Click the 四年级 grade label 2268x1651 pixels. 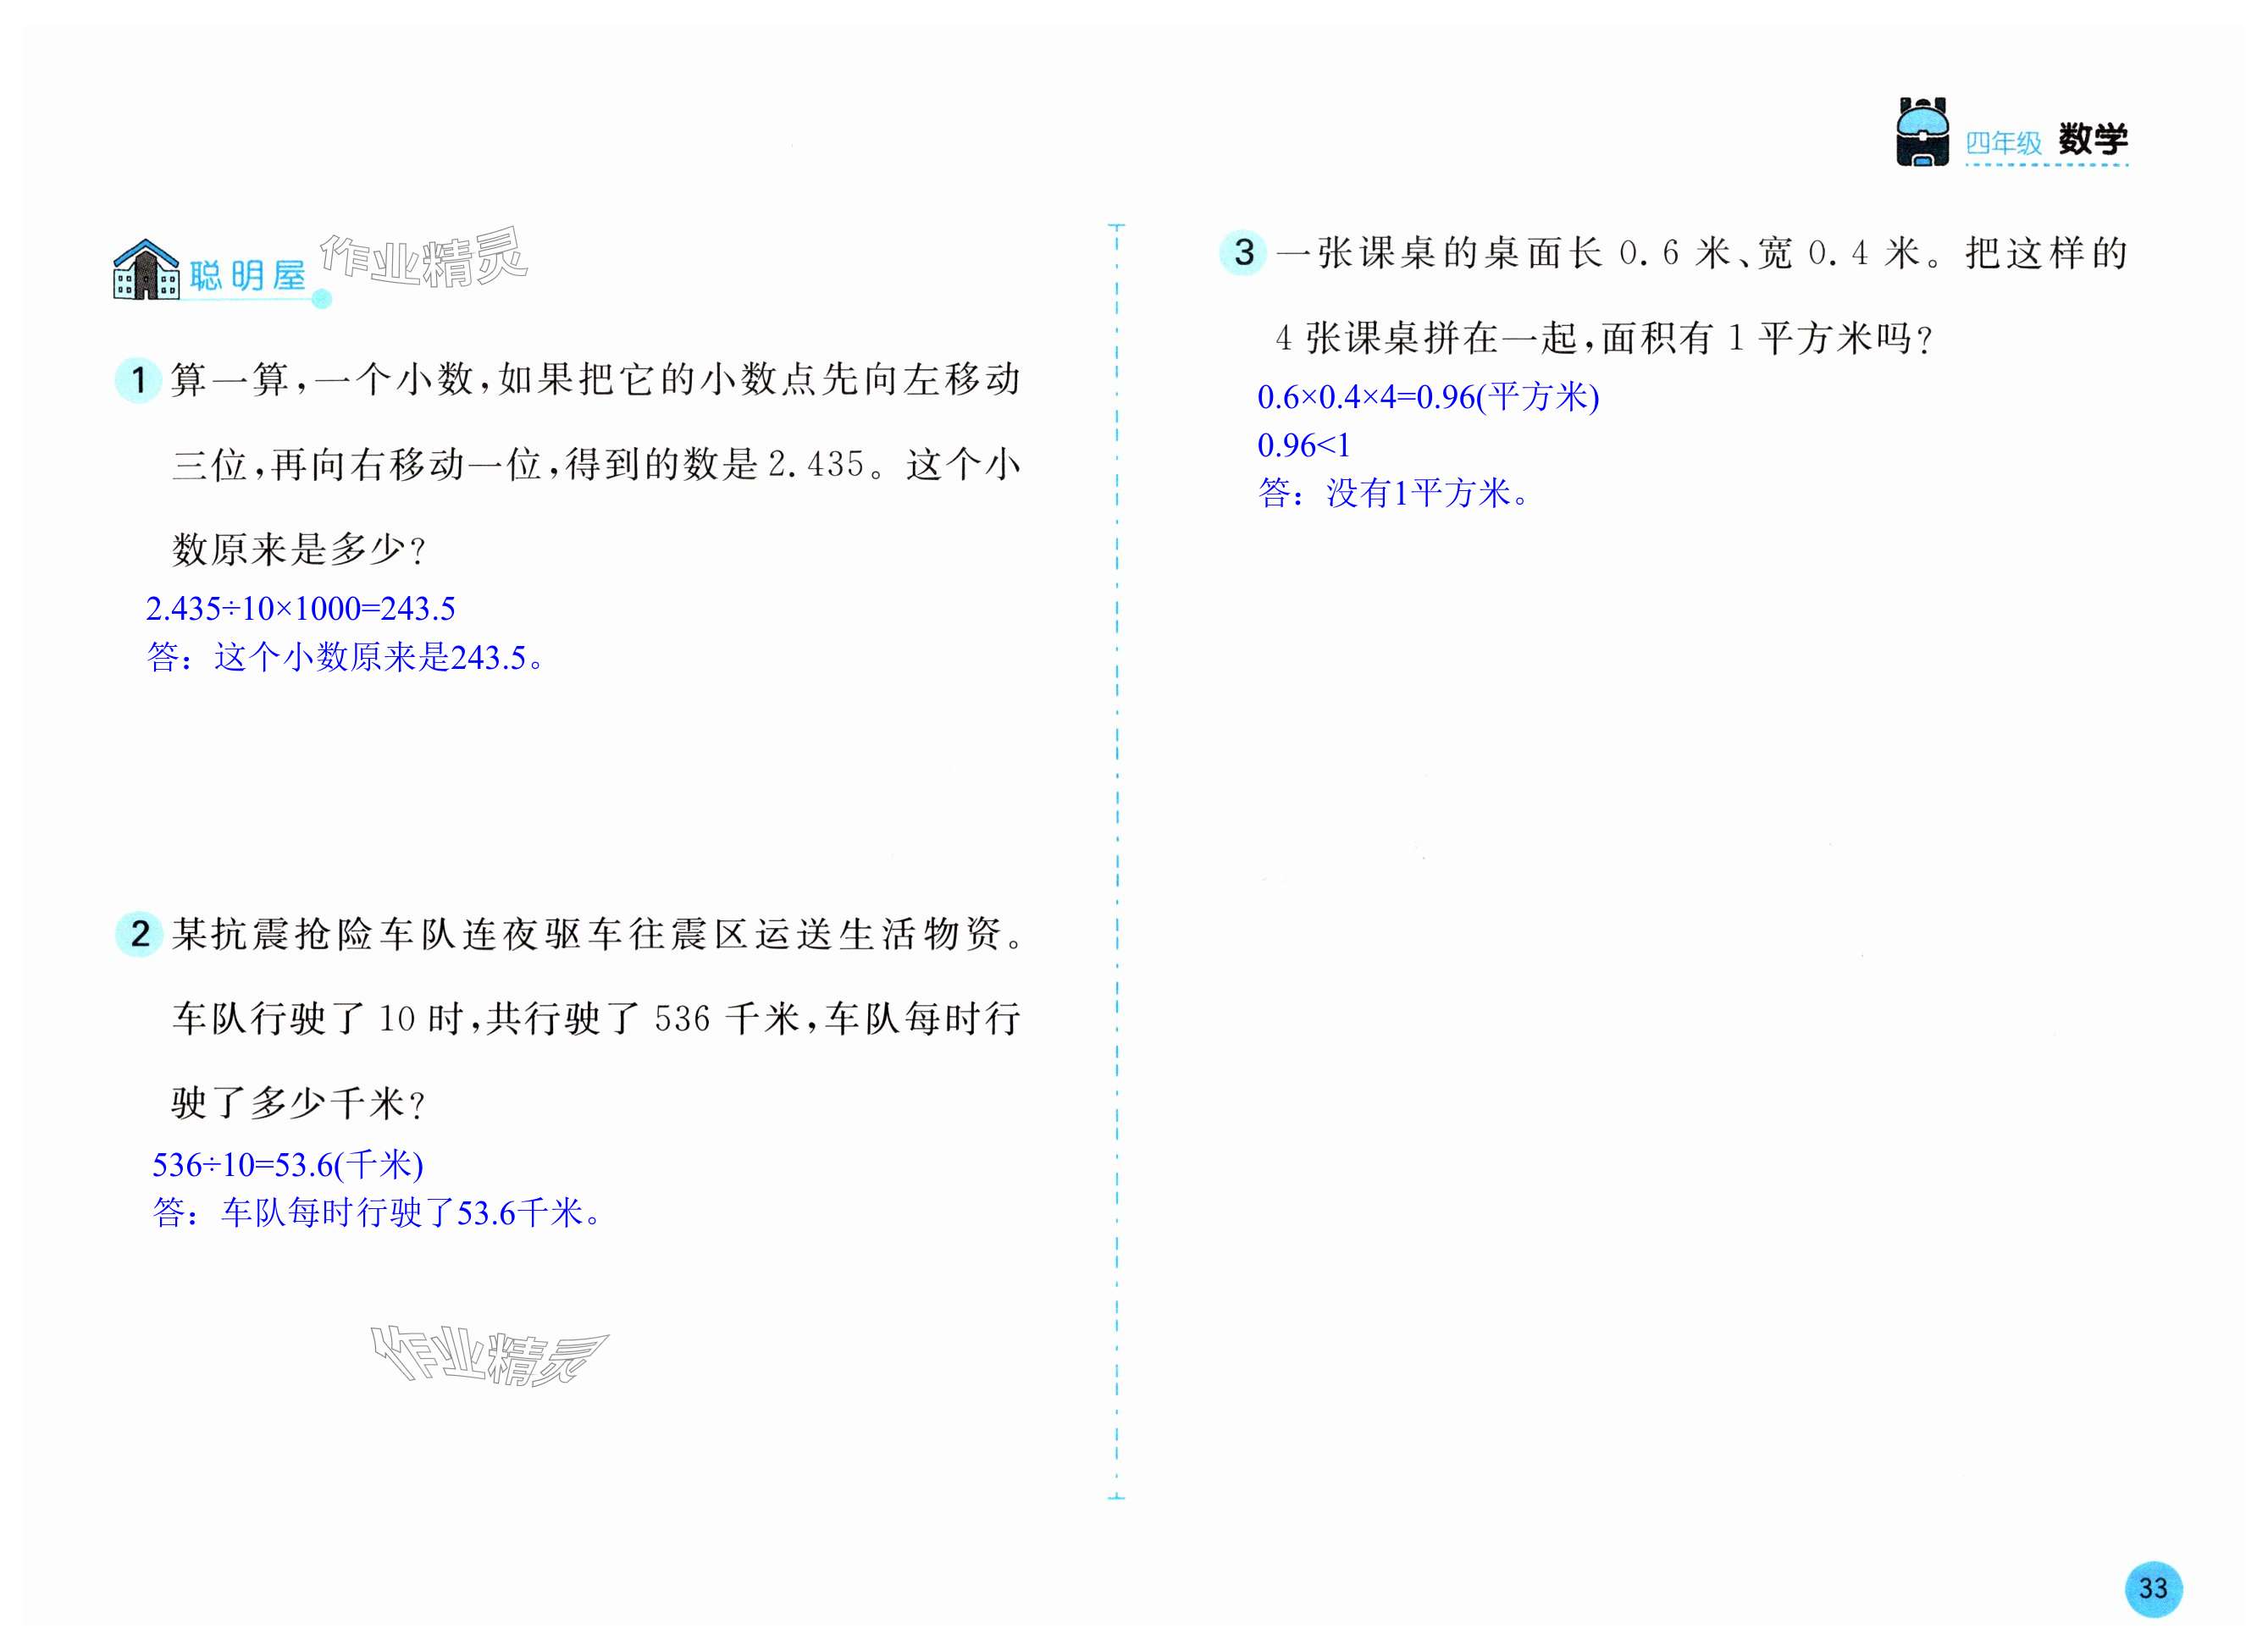tap(2003, 143)
